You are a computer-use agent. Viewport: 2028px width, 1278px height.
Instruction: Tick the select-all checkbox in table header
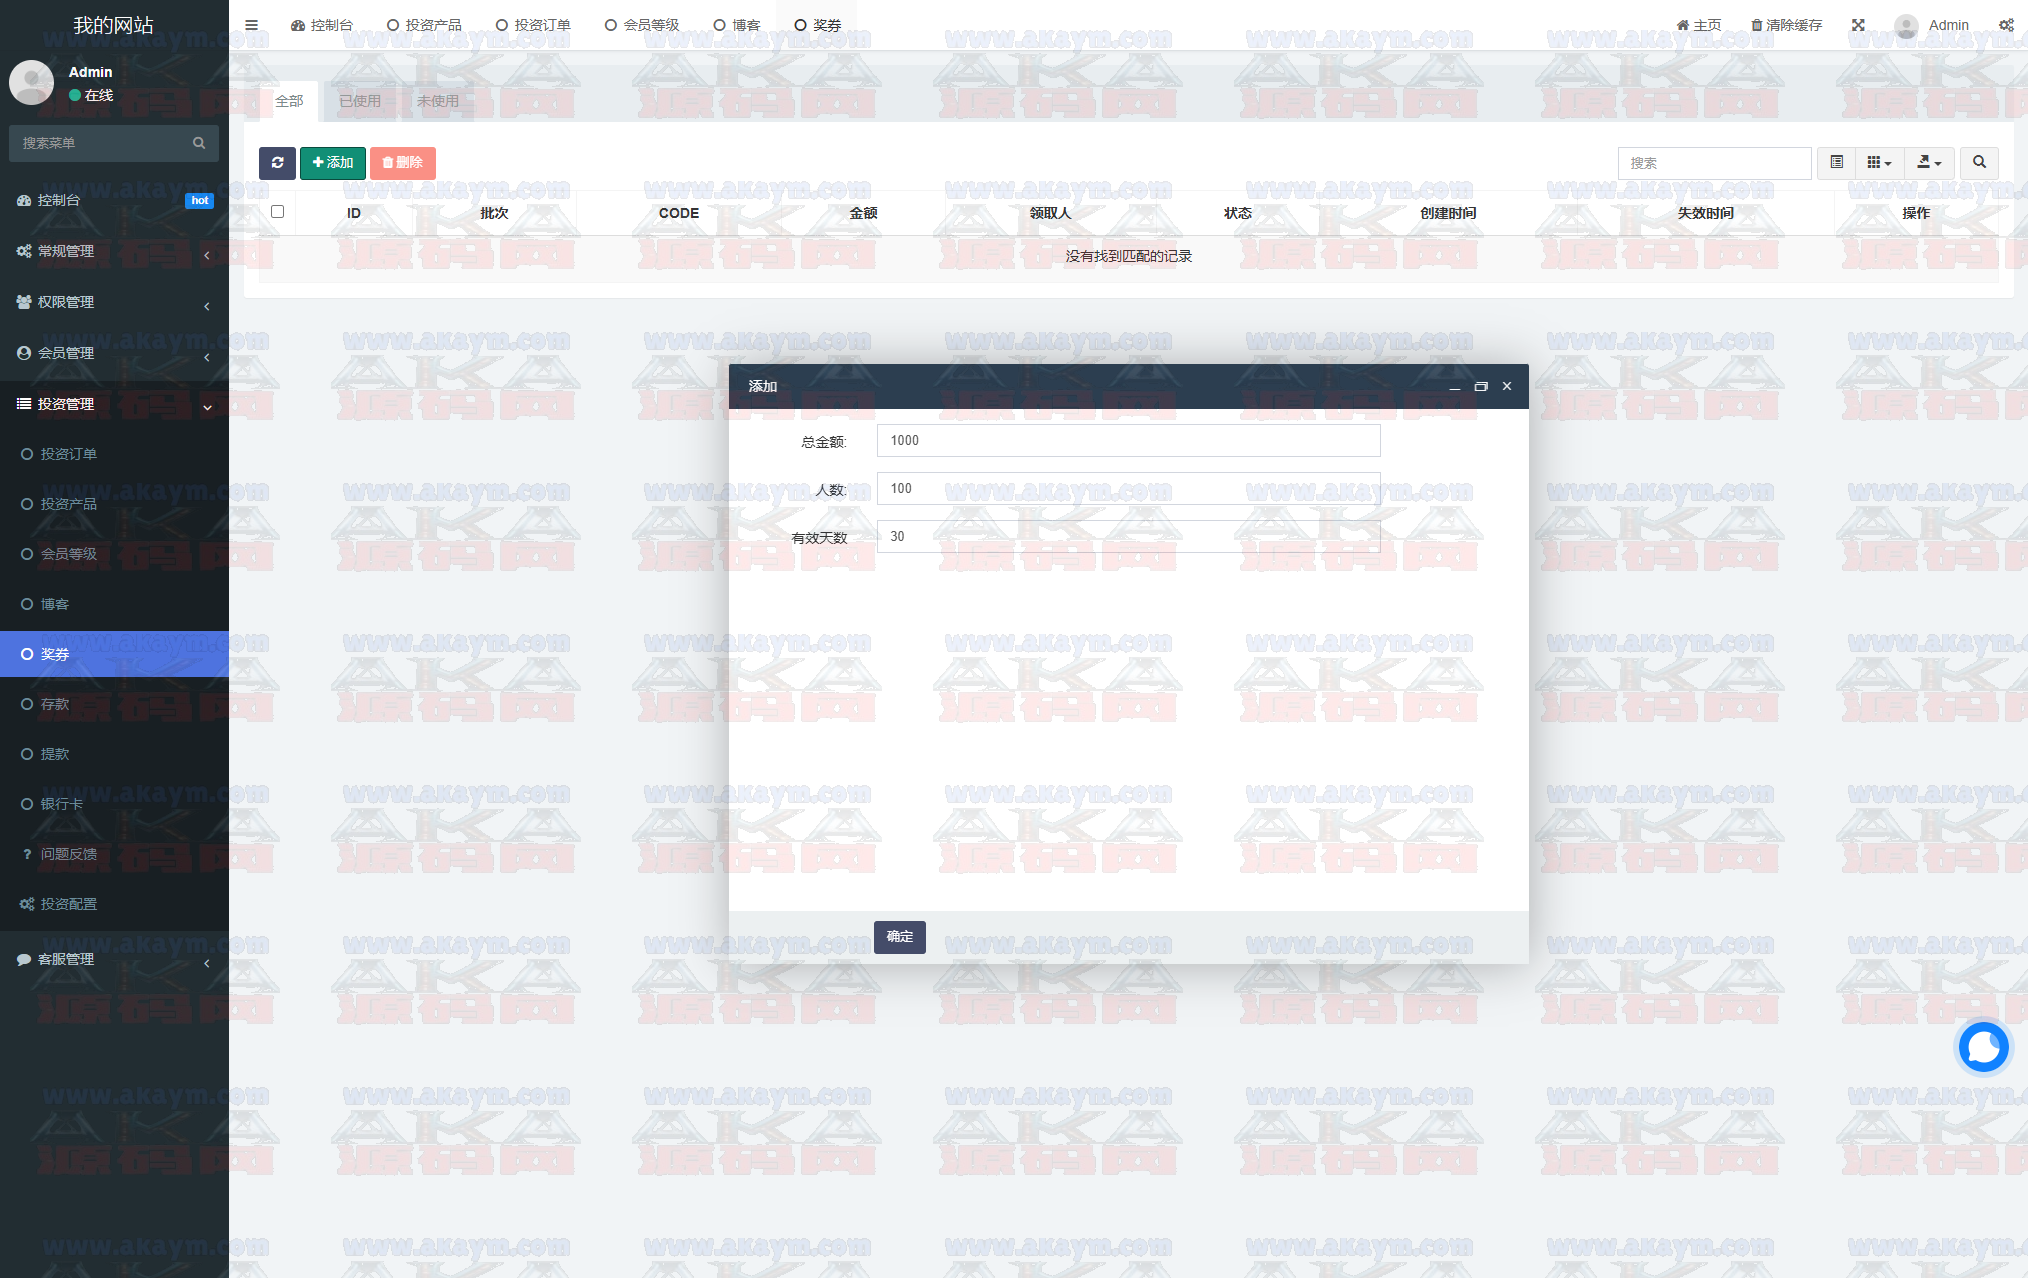pyautogui.click(x=278, y=212)
